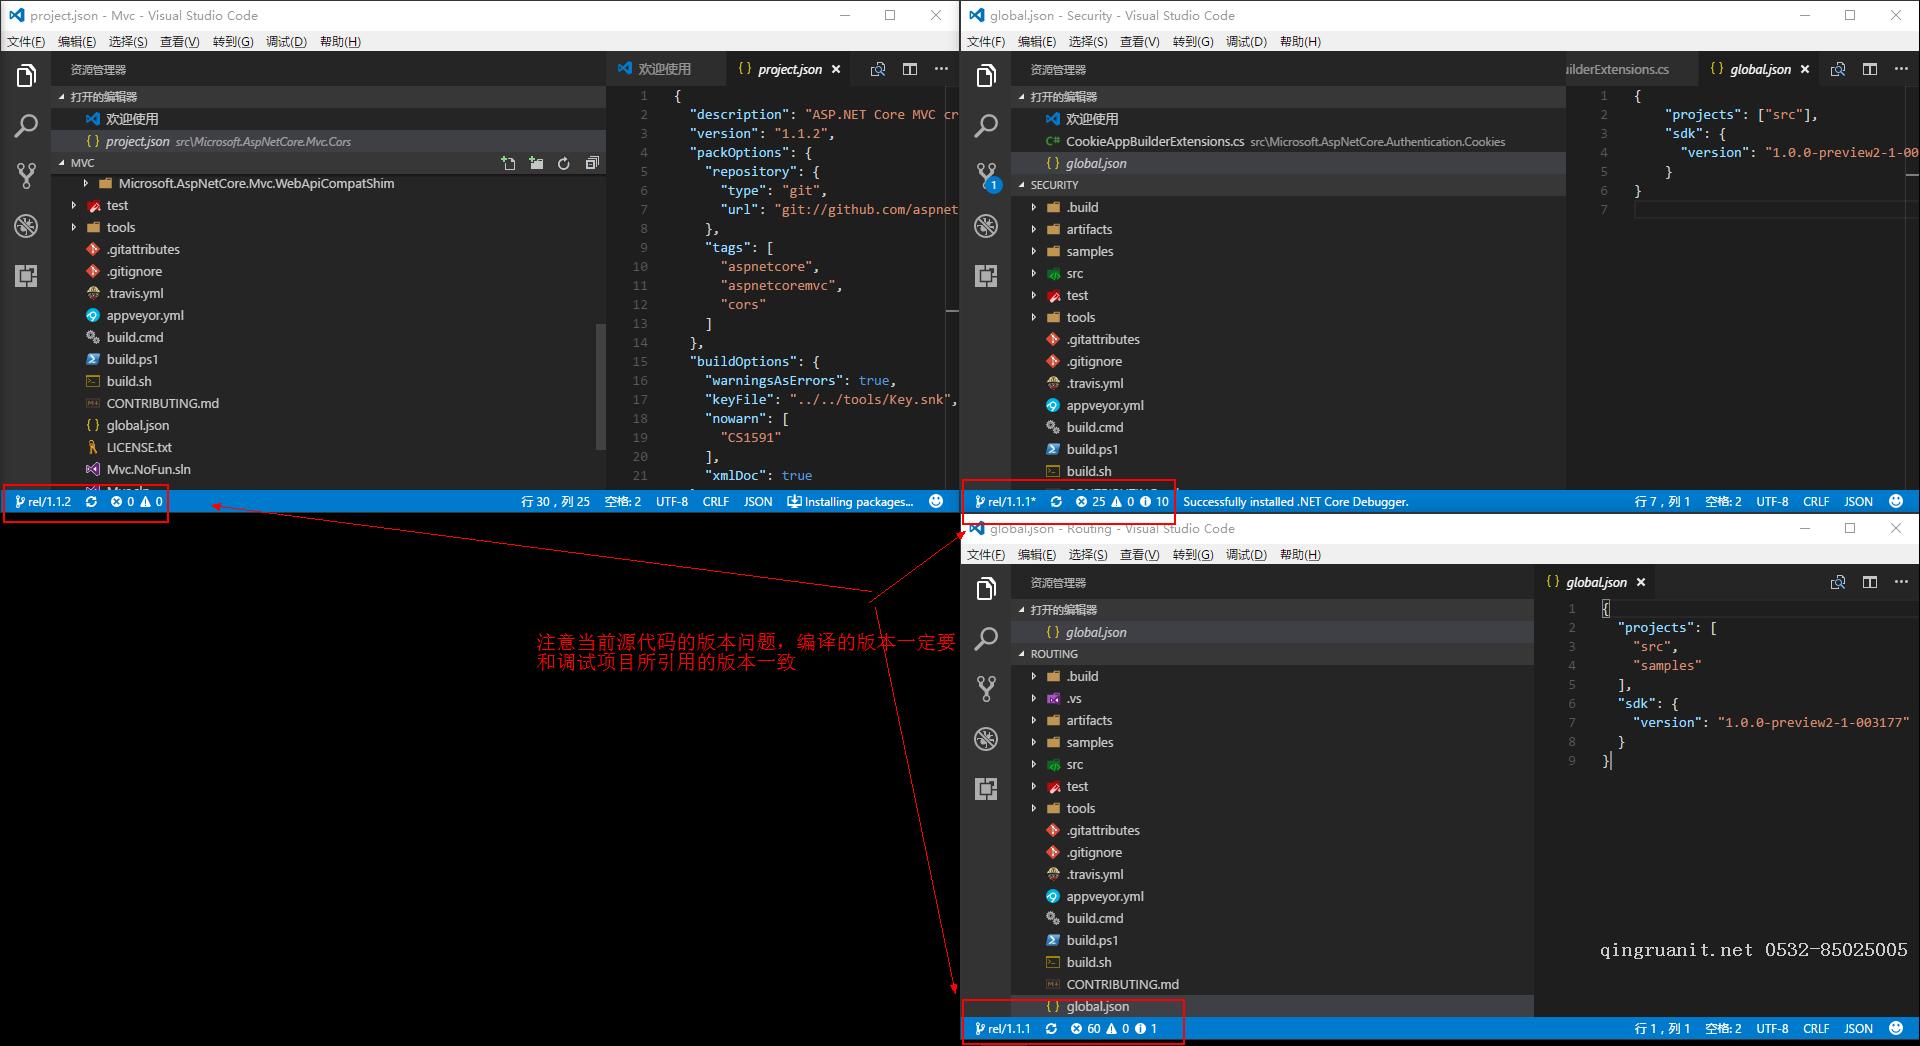Click New File icon in MVC explorer header
This screenshot has width=1920, height=1046.
click(x=508, y=163)
